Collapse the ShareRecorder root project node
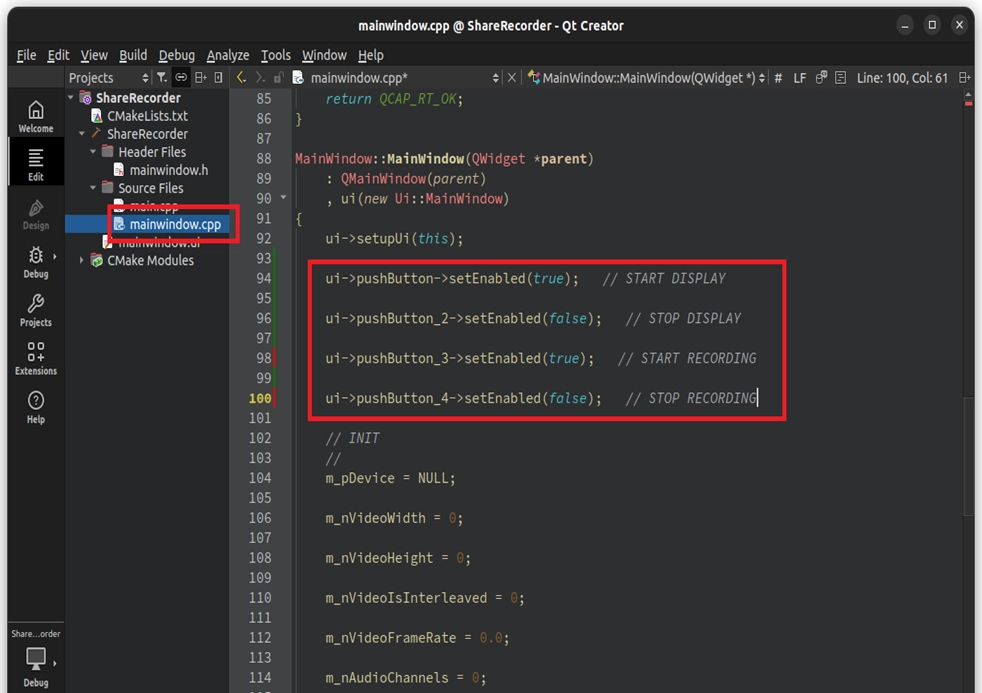The height and width of the screenshot is (693, 982). pyautogui.click(x=71, y=98)
